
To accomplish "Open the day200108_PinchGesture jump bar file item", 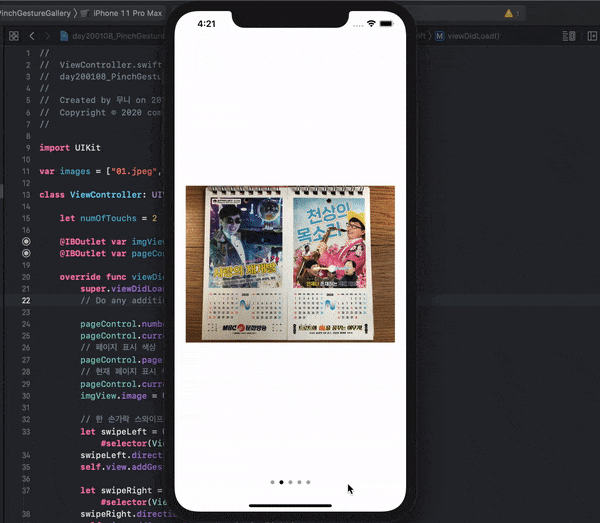I will pos(118,36).
